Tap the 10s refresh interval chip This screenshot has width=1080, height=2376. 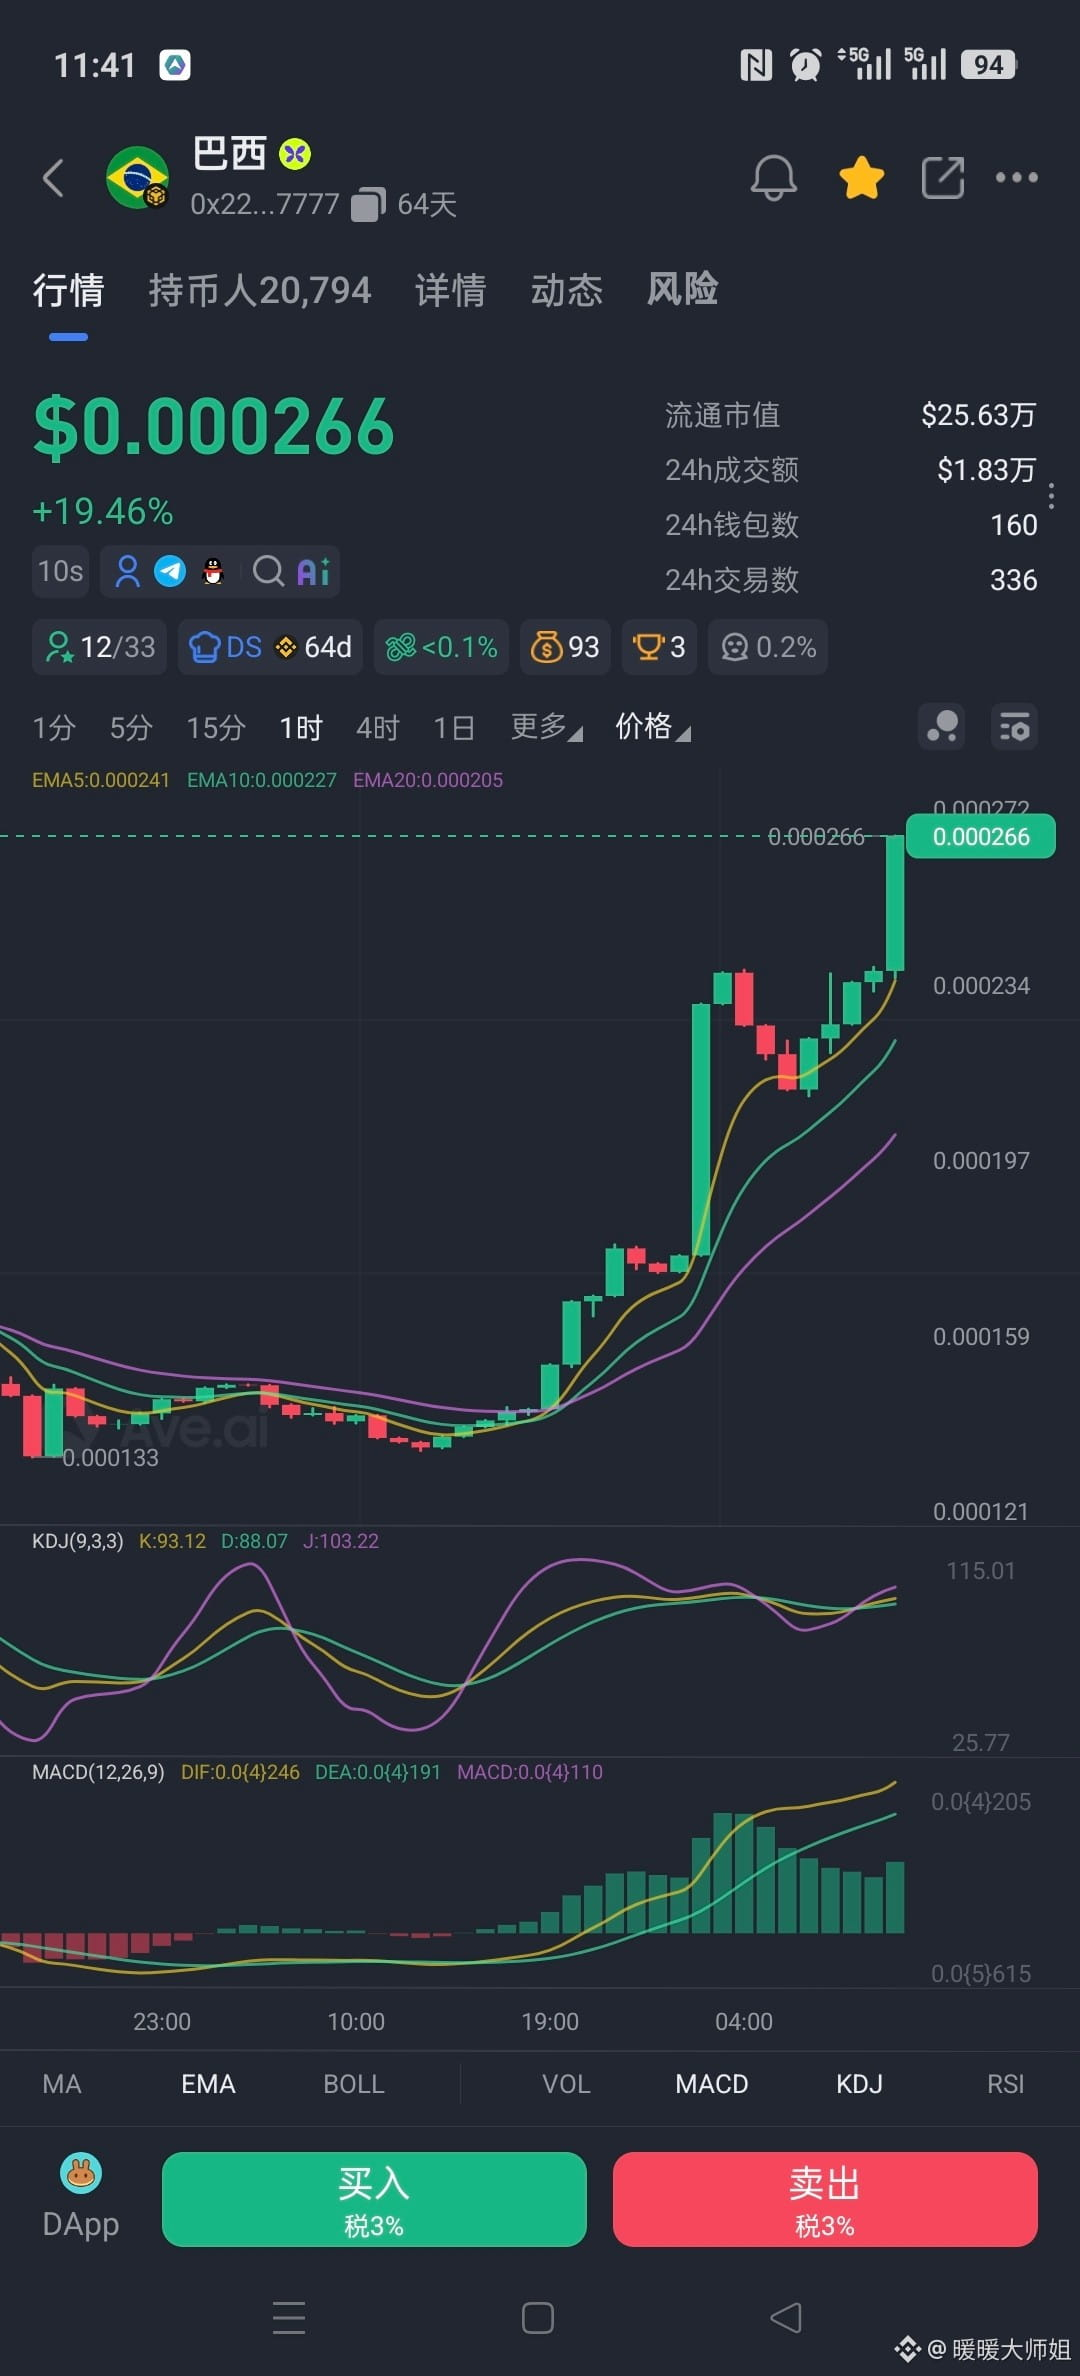coord(60,571)
